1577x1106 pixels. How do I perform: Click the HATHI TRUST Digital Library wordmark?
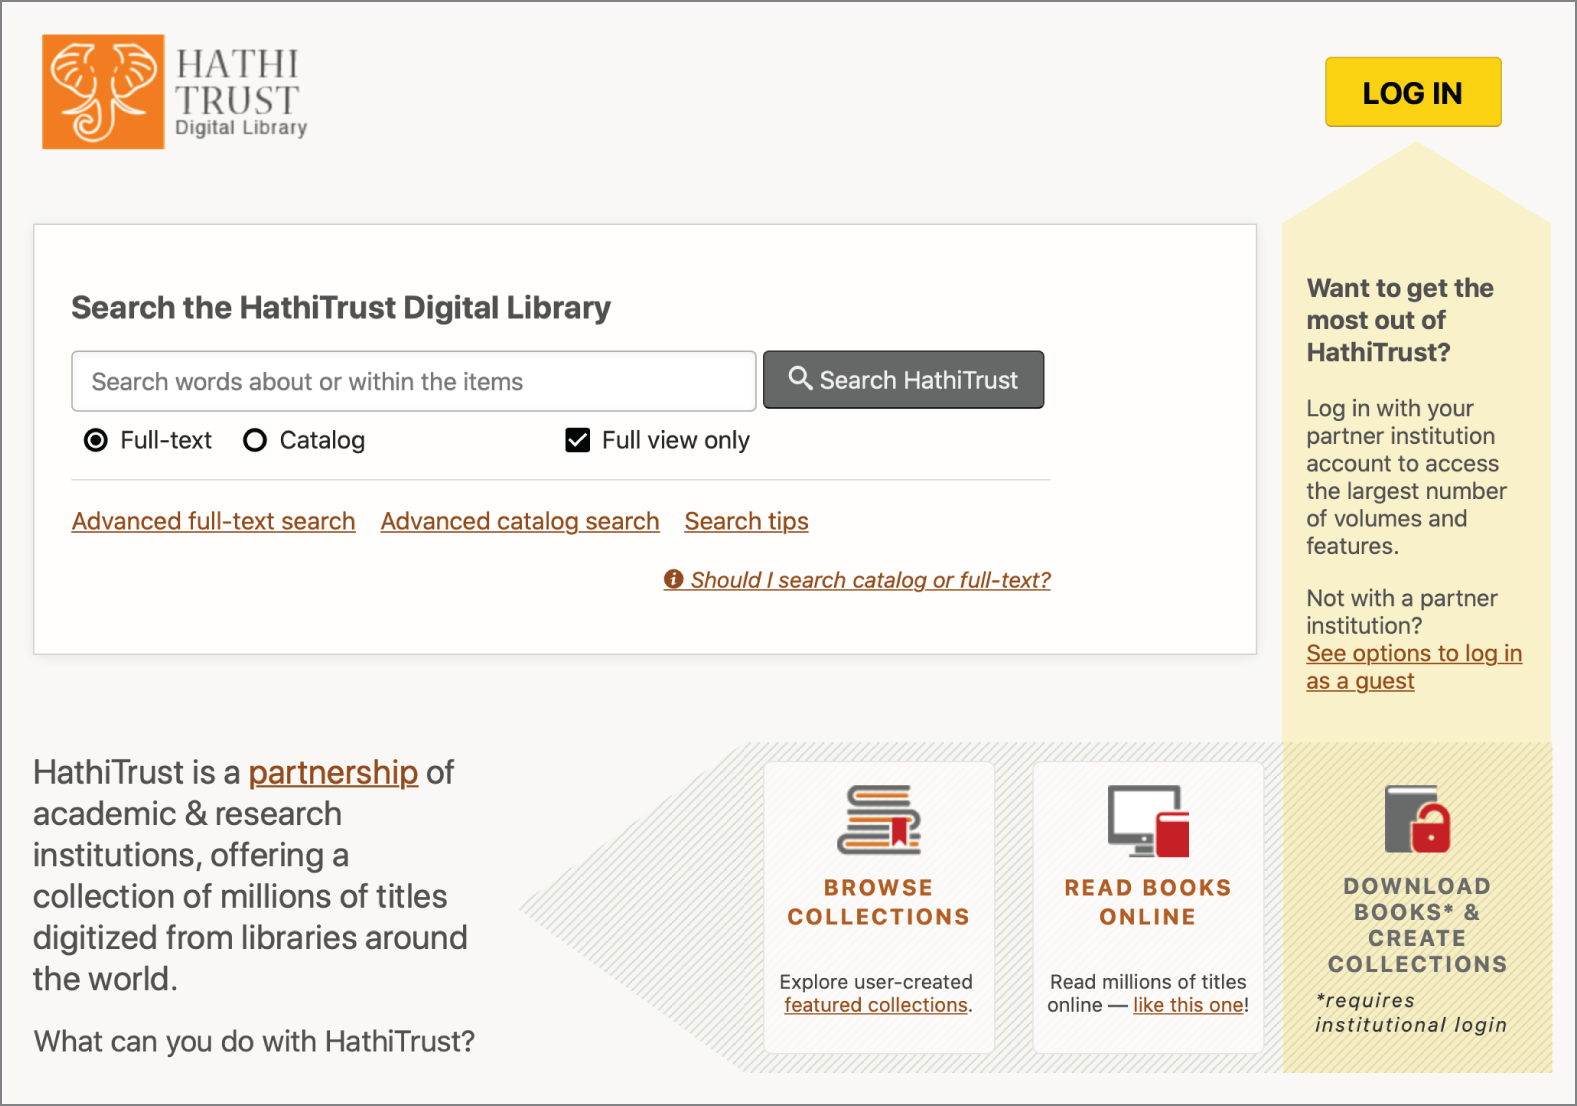[240, 92]
